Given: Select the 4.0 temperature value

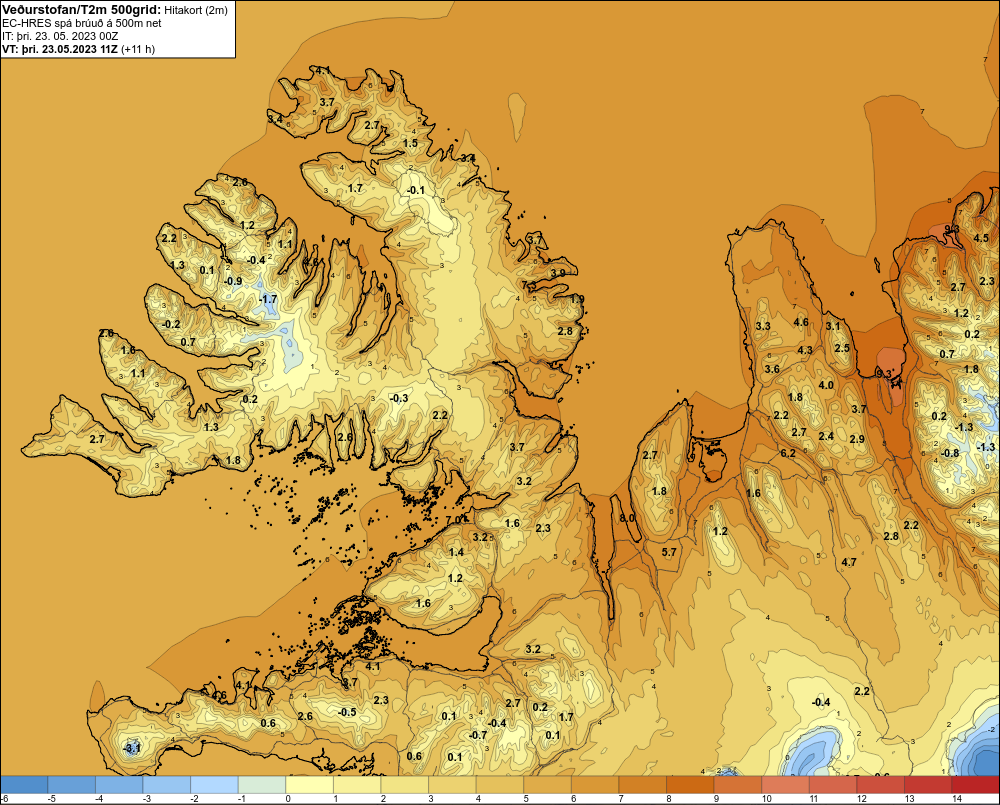Looking at the screenshot, I should (x=826, y=385).
